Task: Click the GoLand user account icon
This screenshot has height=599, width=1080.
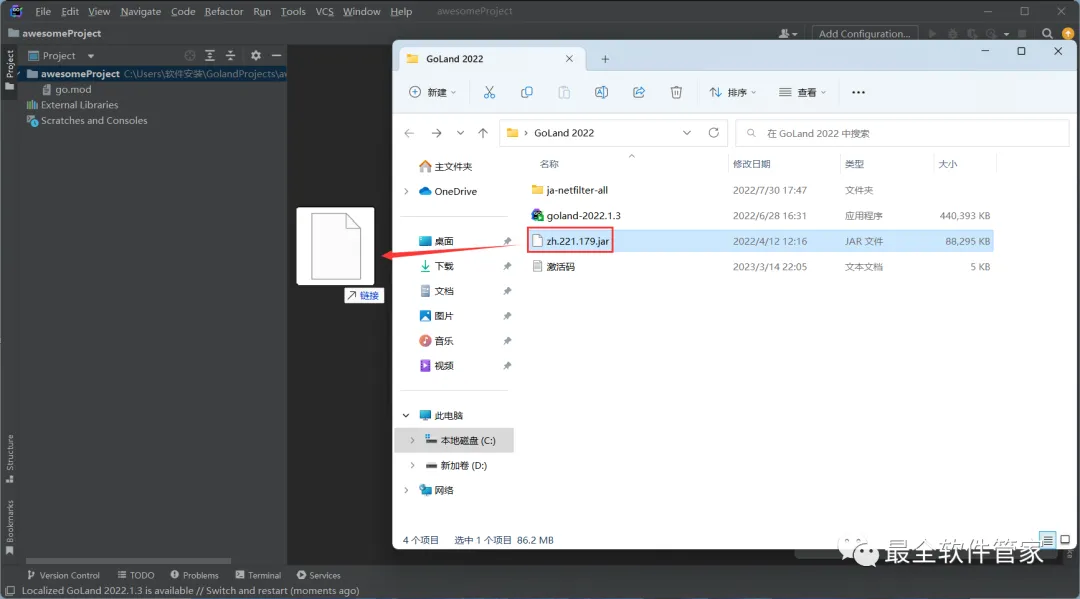Action: tap(787, 33)
